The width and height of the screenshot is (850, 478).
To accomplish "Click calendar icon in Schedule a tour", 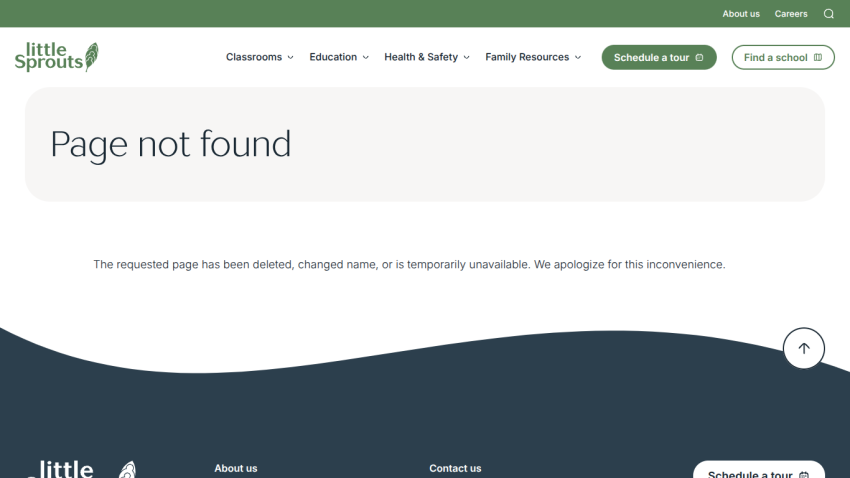I will coord(699,57).
